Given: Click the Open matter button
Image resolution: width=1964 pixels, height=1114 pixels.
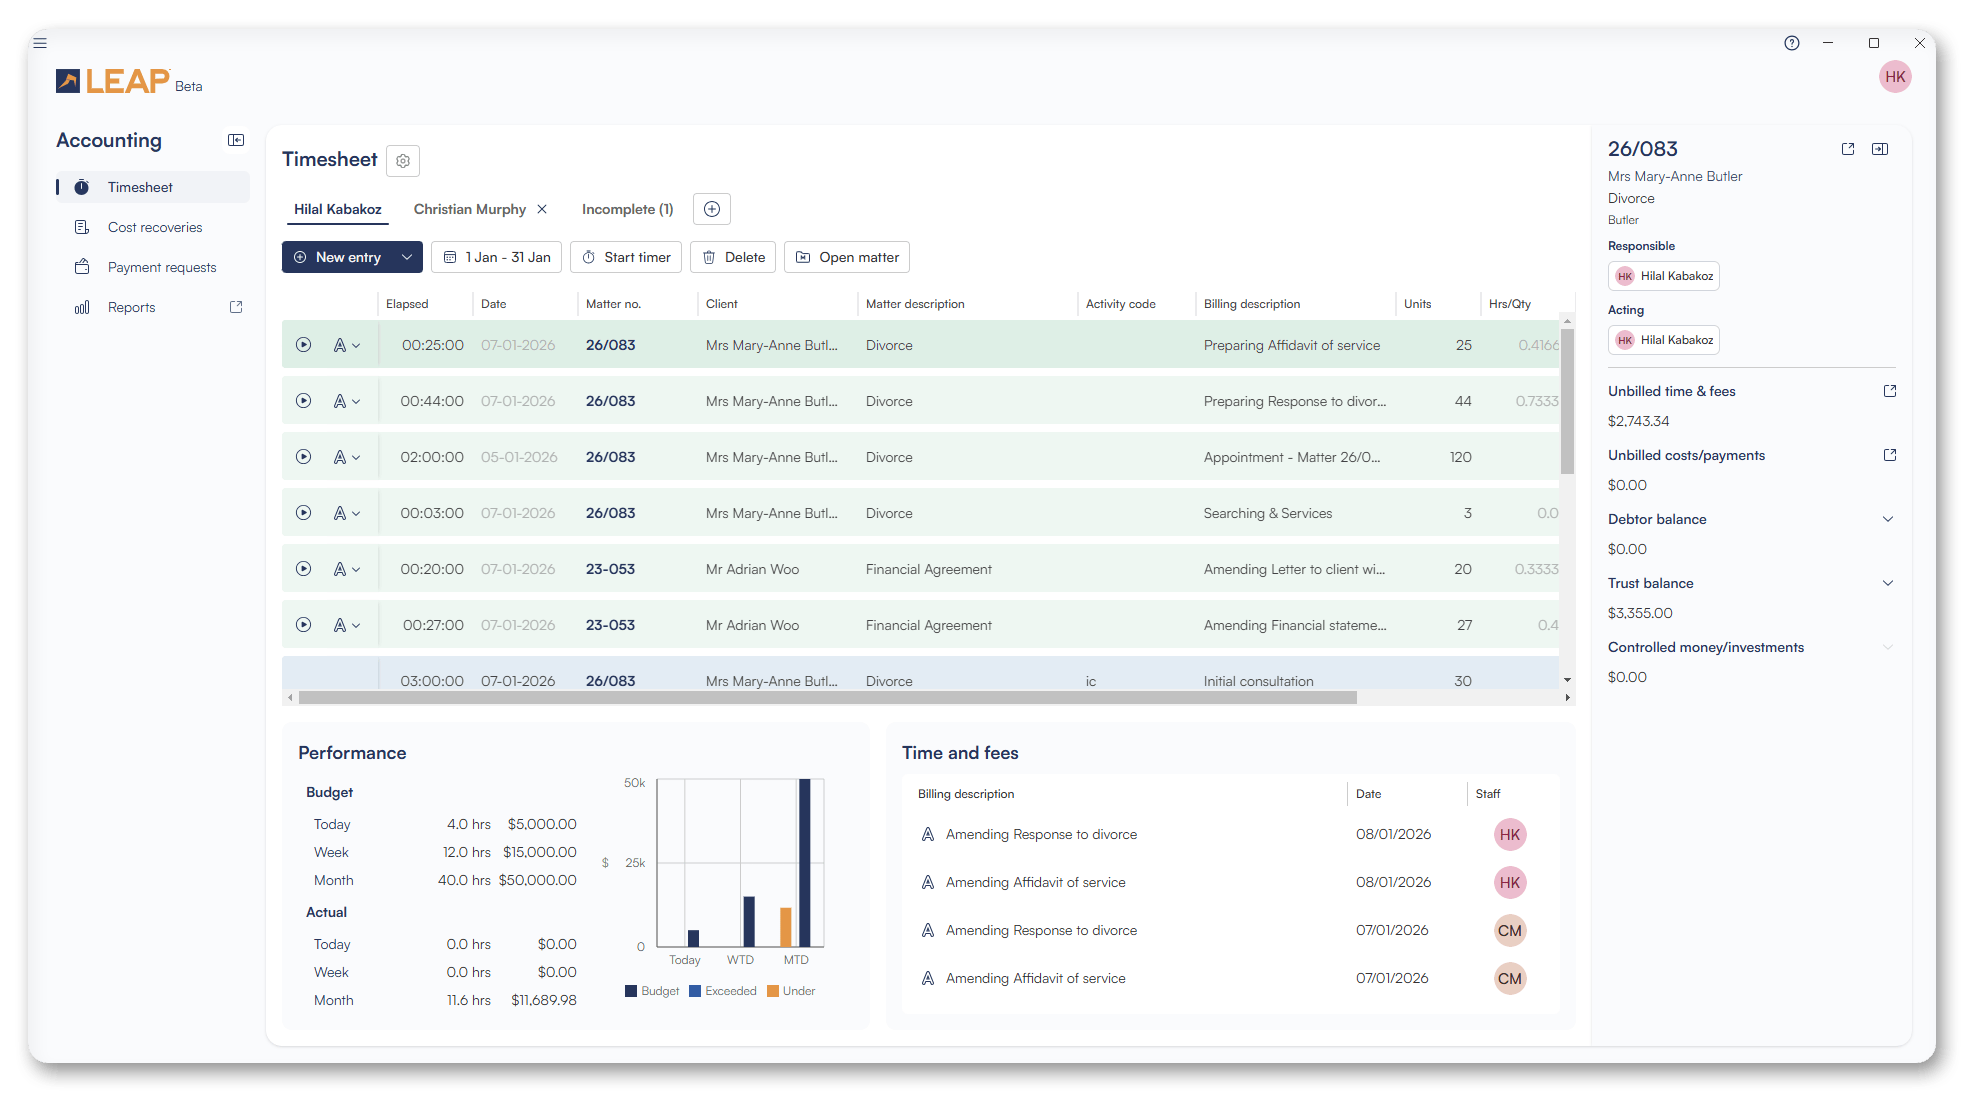Looking at the screenshot, I should click(846, 257).
